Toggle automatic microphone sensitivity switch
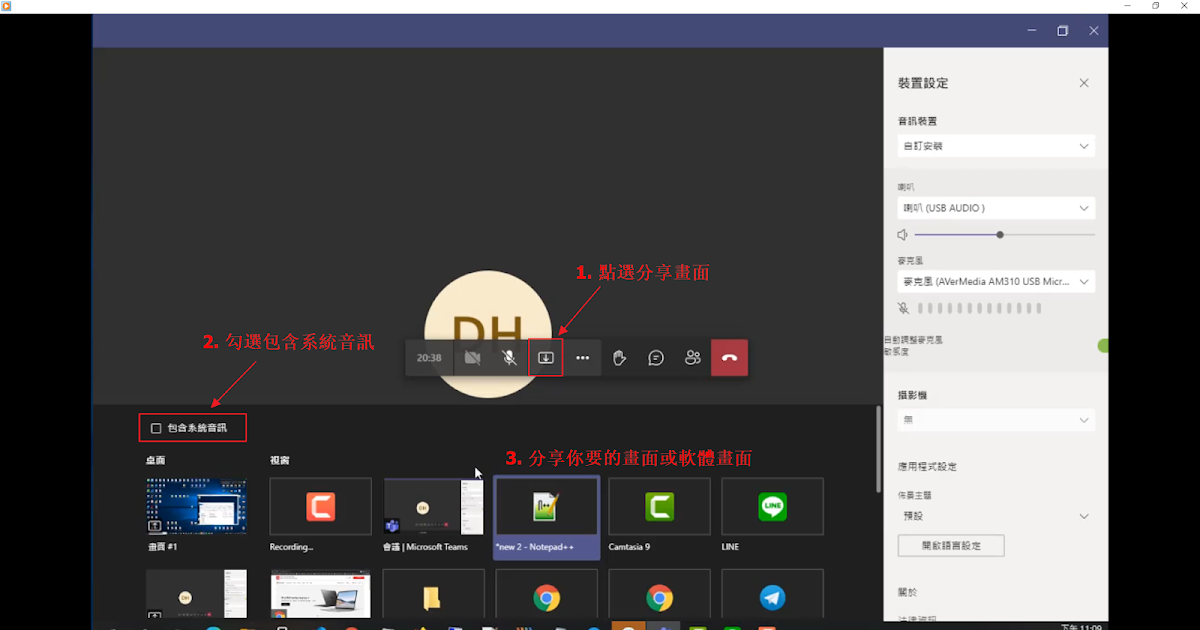Image resolution: width=1200 pixels, height=630 pixels. 1103,346
